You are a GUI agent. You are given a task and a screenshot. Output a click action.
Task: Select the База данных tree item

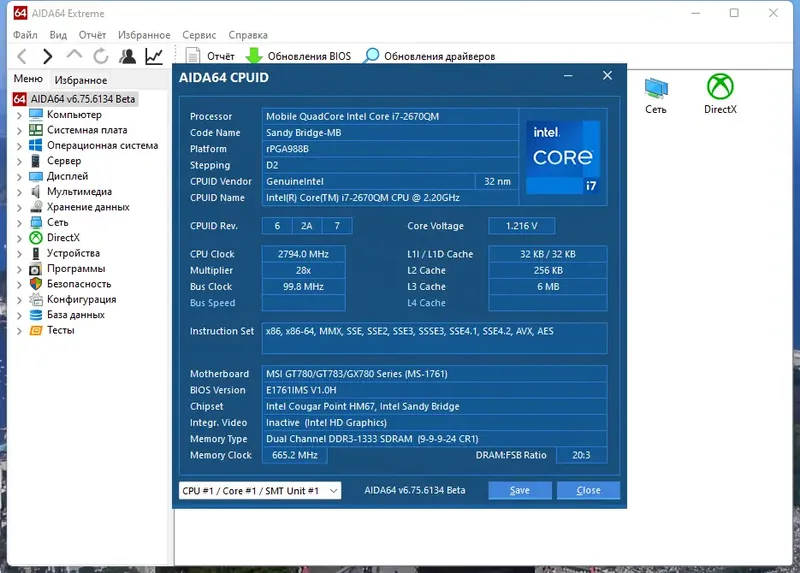point(76,314)
